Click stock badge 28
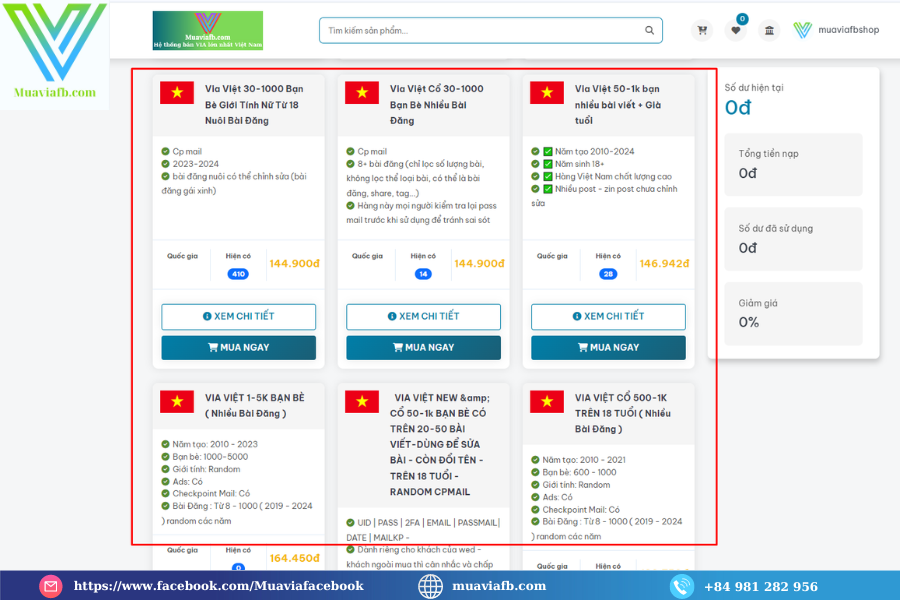This screenshot has height=600, width=900. pyautogui.click(x=608, y=274)
